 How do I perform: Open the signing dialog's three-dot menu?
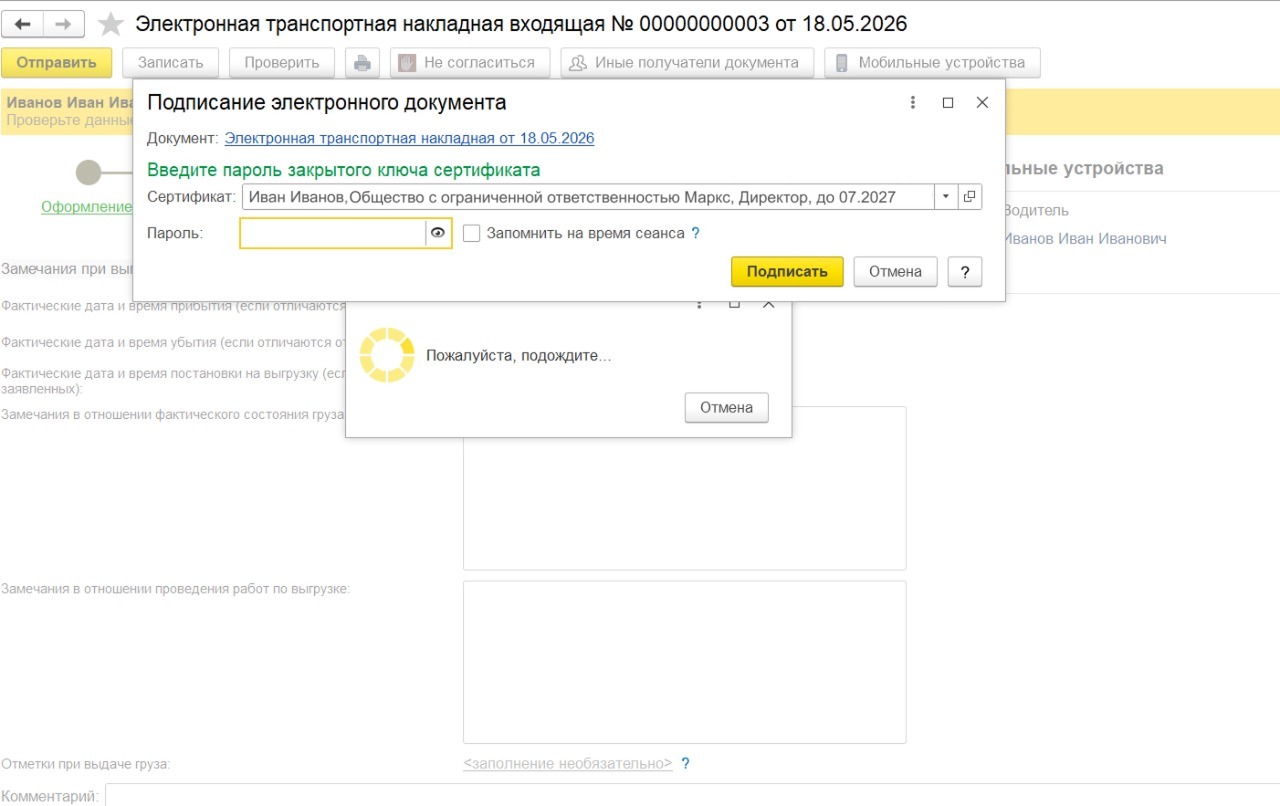point(913,103)
